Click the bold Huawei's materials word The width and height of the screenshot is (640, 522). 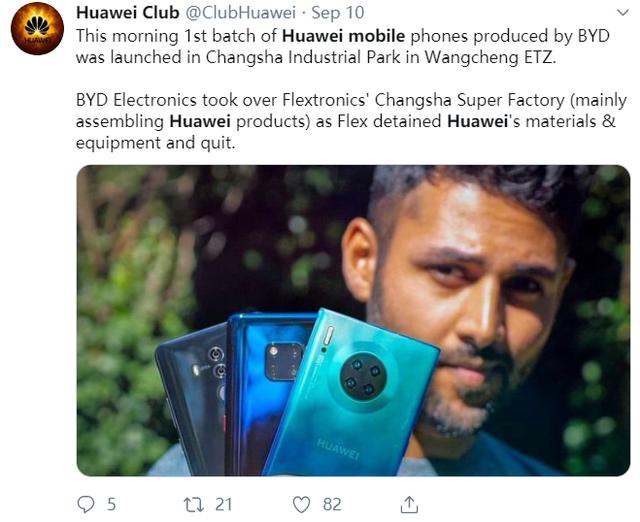[477, 122]
